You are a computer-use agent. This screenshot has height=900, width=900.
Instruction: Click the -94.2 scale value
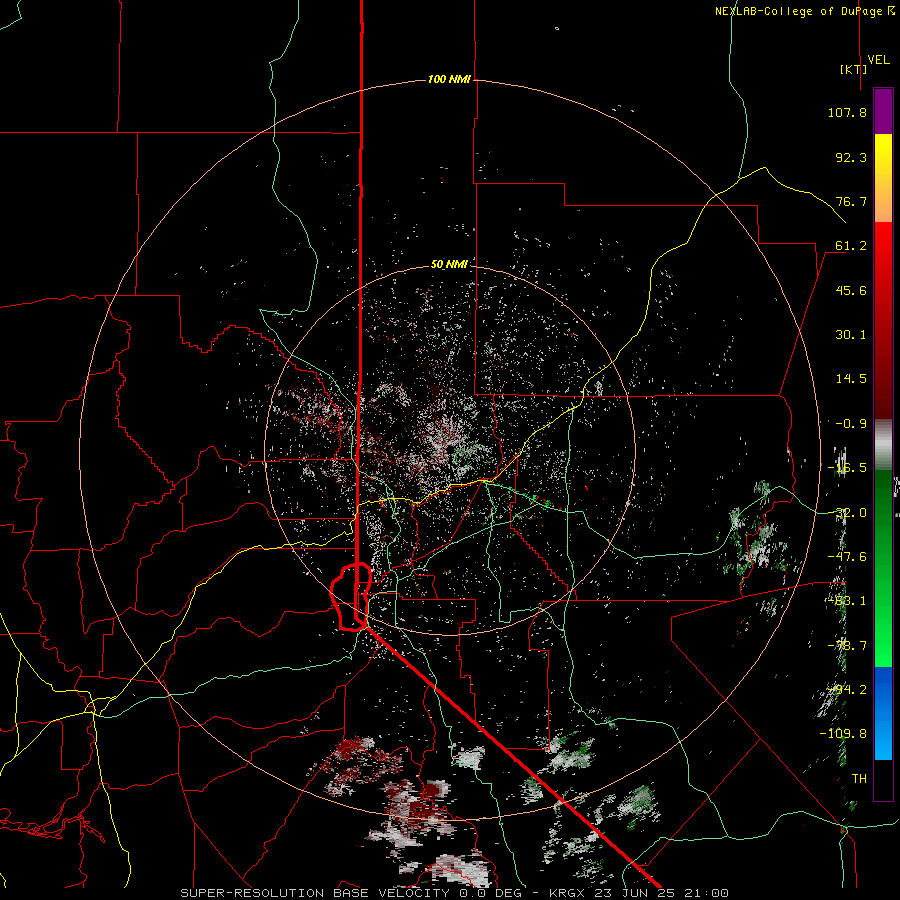pos(847,690)
